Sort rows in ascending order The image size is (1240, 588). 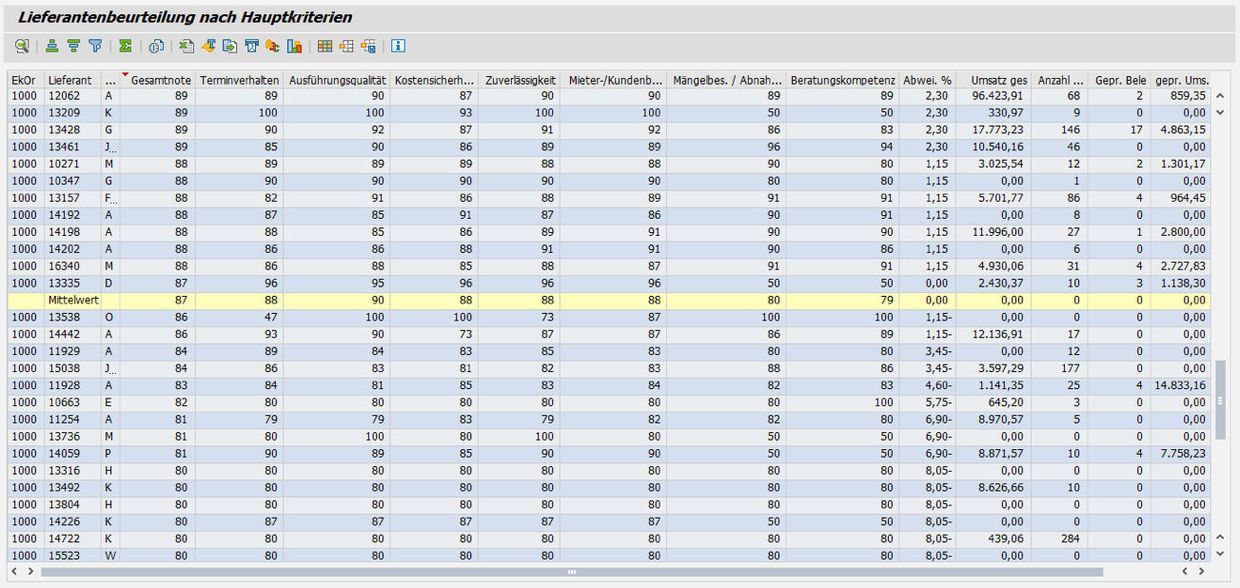52,46
